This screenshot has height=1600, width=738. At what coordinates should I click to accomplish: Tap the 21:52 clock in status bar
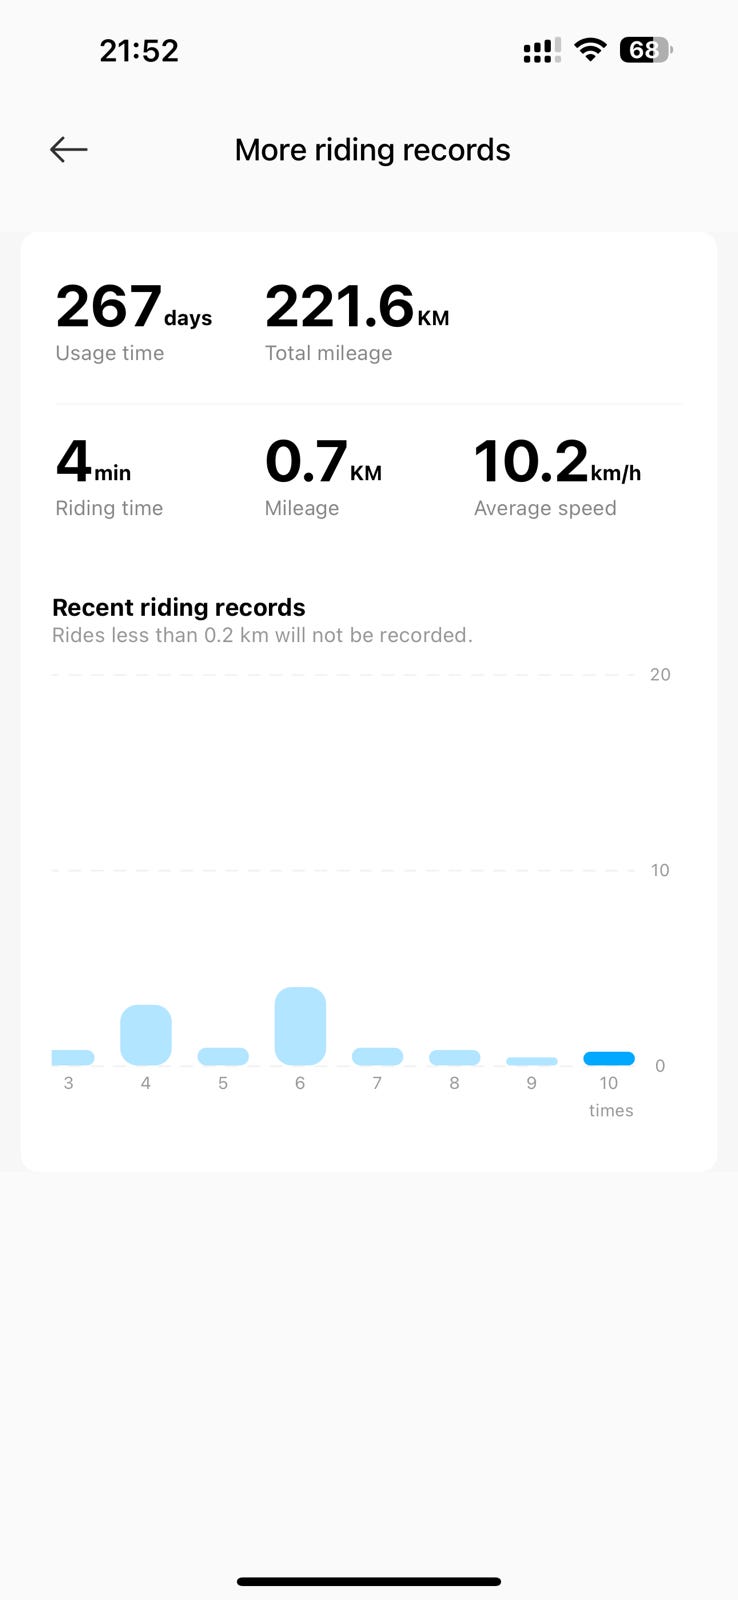(x=139, y=50)
